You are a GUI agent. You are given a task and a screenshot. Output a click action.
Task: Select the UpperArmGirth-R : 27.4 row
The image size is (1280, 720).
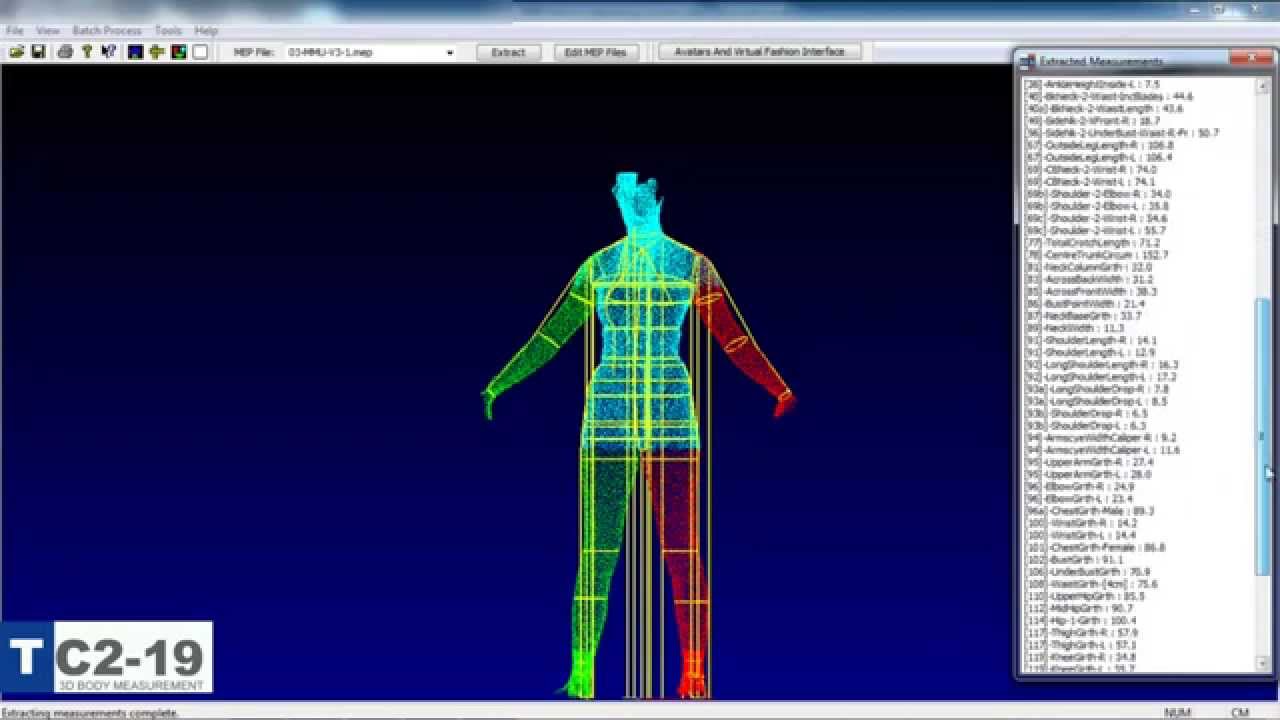point(1090,462)
